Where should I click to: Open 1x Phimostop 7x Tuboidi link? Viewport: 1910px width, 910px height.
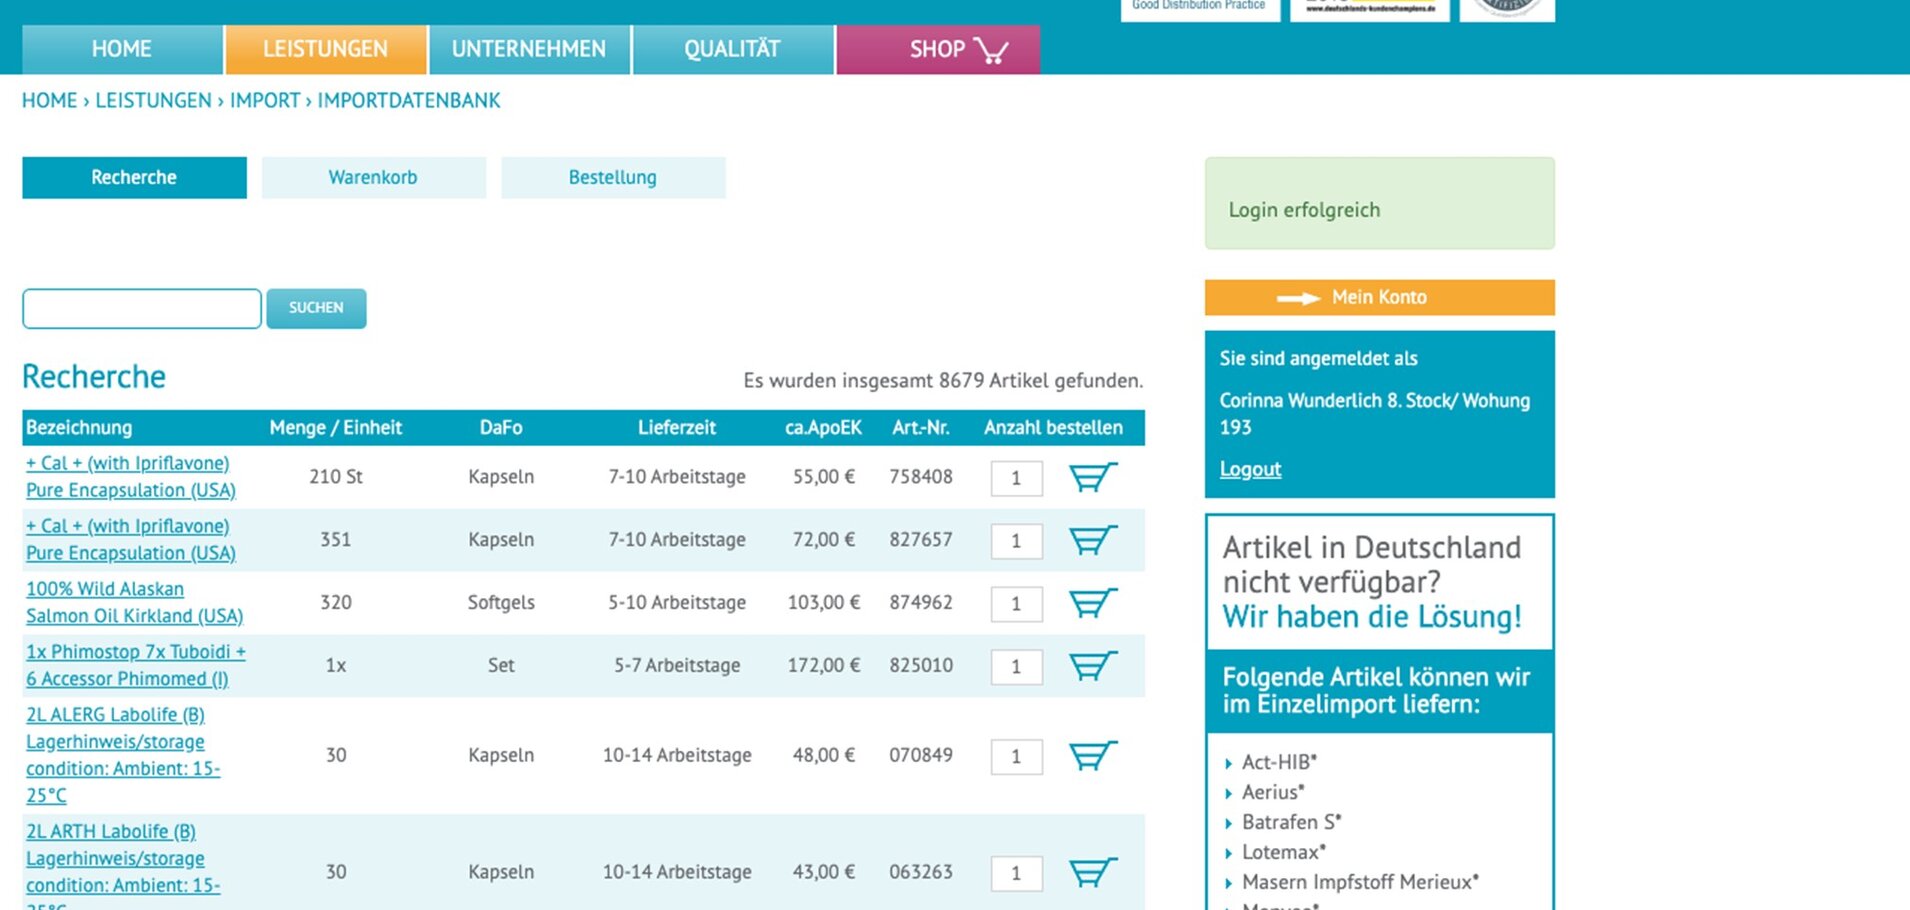click(x=136, y=666)
